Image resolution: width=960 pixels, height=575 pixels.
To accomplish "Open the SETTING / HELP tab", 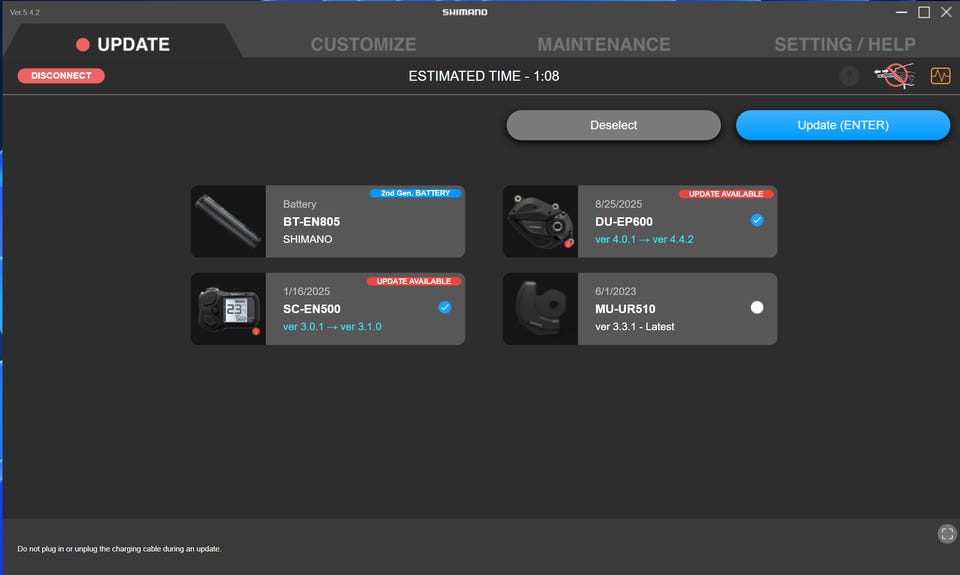I will point(845,44).
